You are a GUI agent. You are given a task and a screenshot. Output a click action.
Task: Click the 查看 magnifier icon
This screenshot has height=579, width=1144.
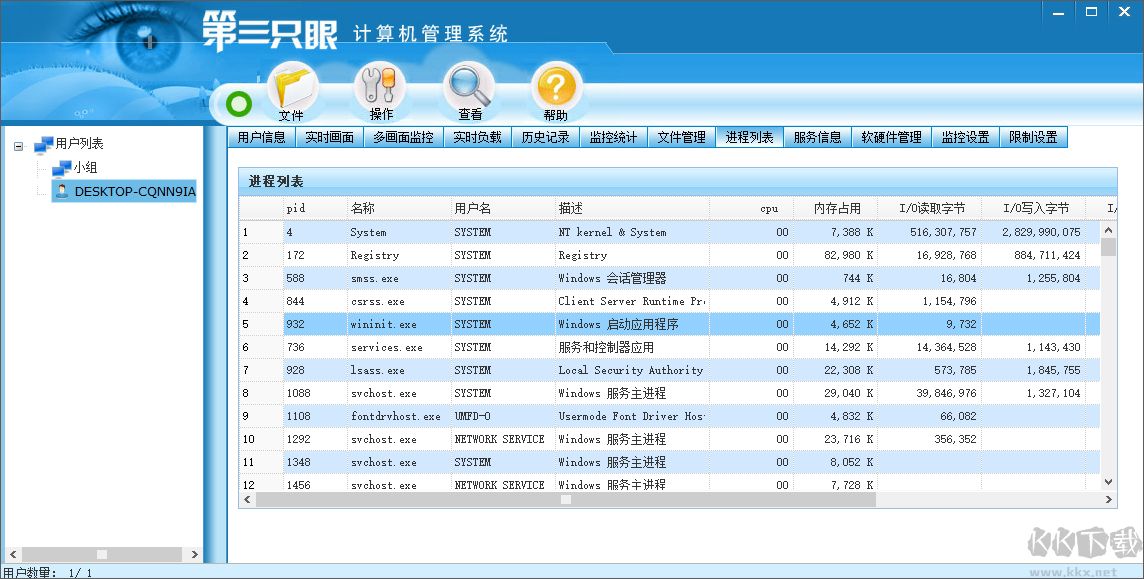[x=469, y=92]
